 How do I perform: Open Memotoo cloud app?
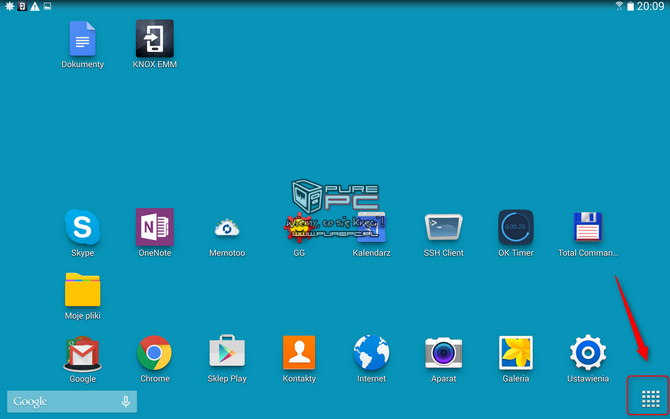coord(227,228)
